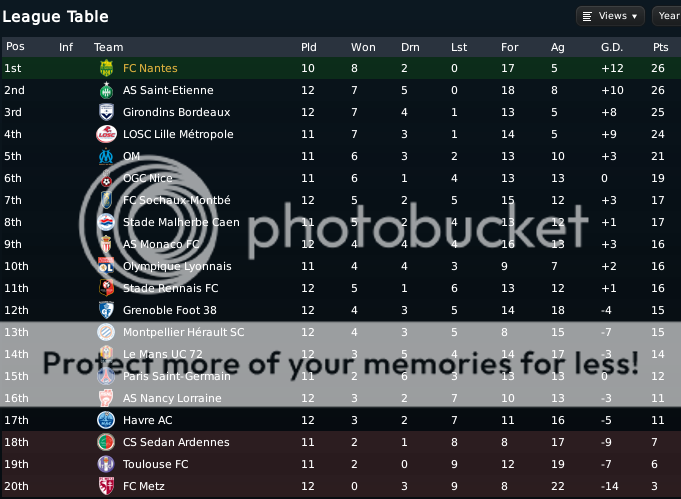Open the Views dropdown menu

click(x=610, y=16)
